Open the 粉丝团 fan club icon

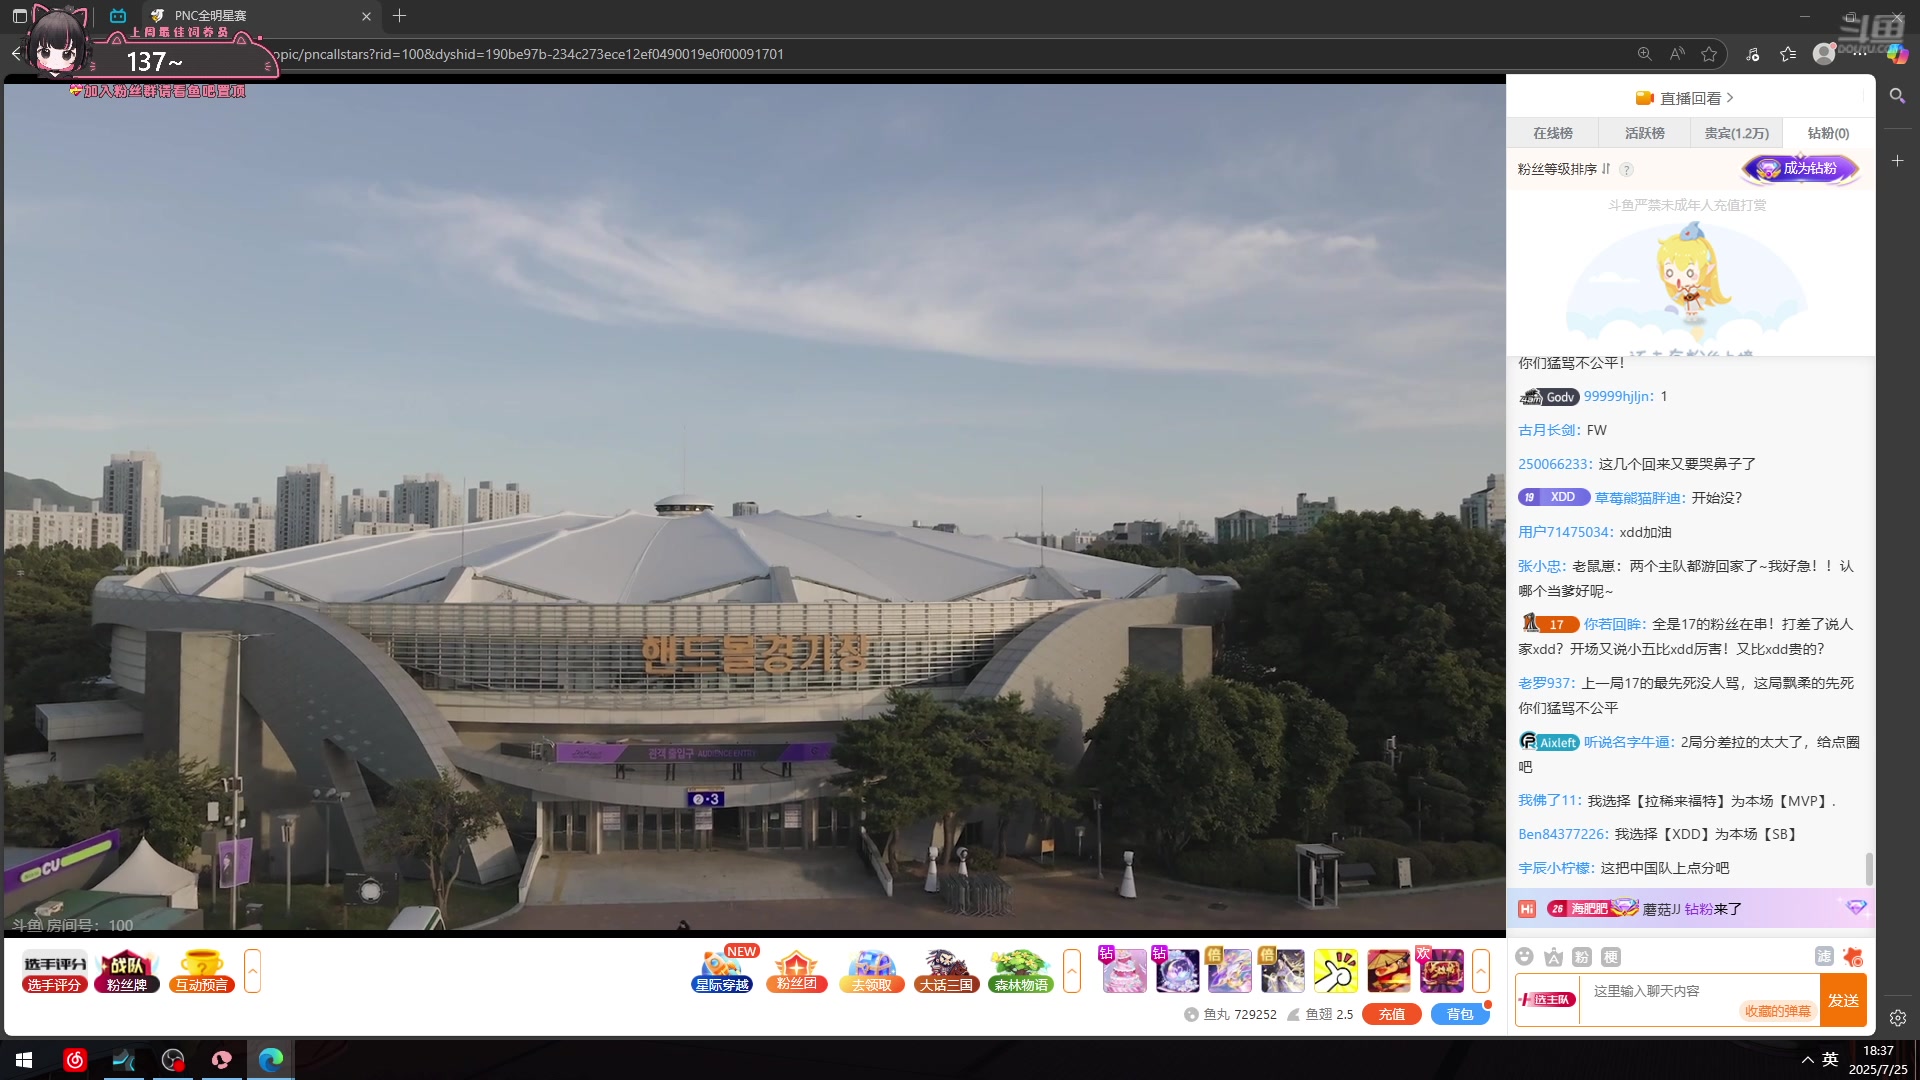796,971
